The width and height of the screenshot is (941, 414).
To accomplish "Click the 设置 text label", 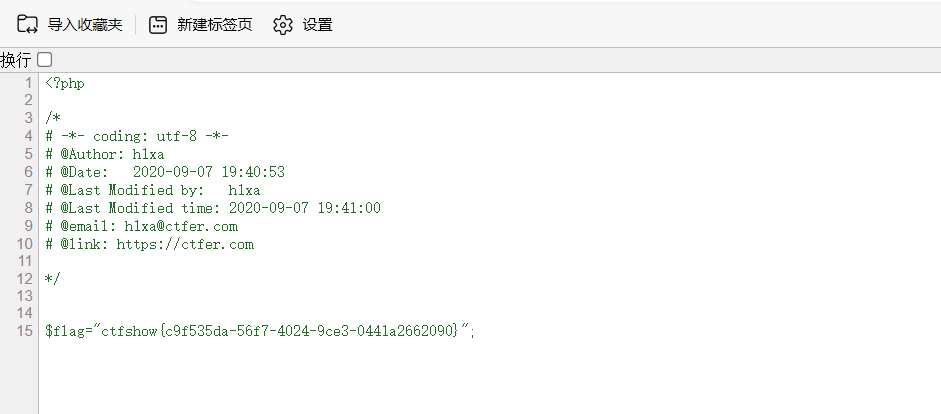I will point(317,25).
